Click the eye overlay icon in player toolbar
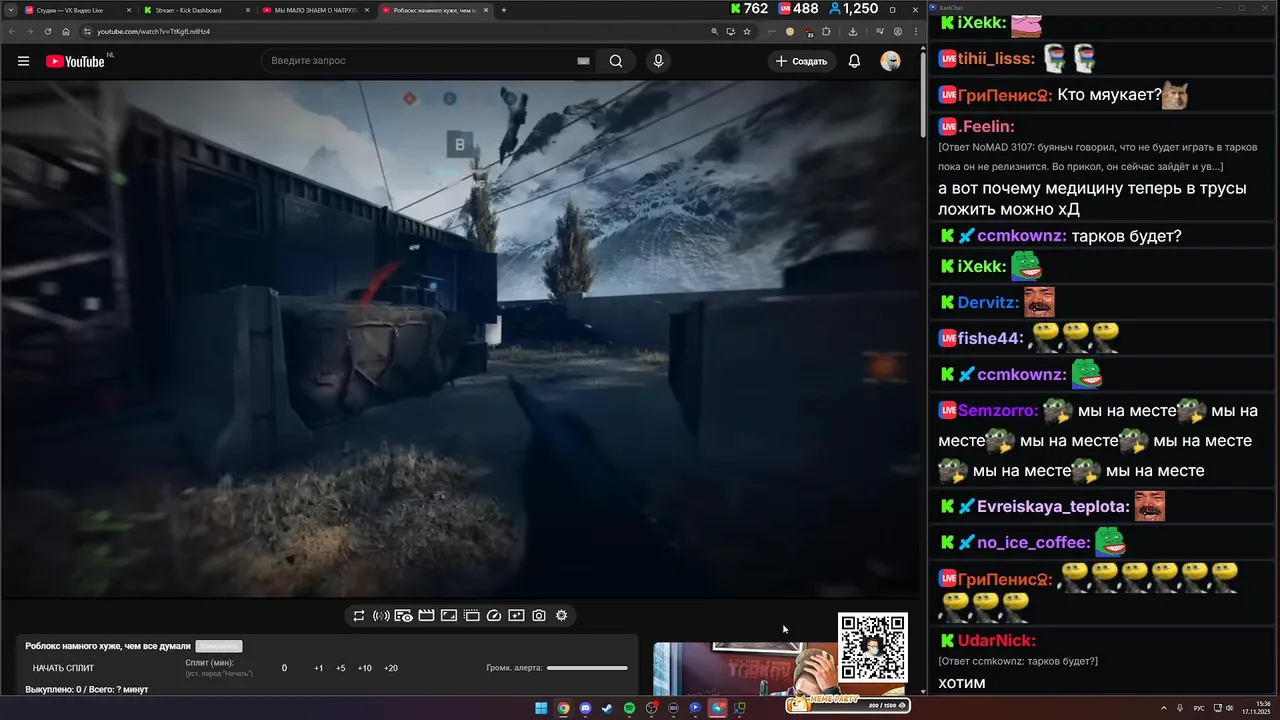 (404, 616)
